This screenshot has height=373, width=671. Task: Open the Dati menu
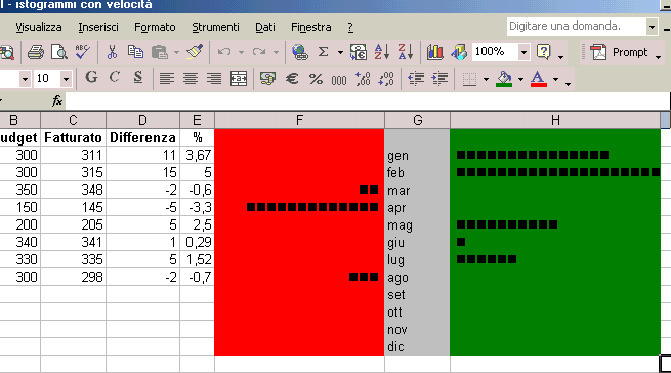click(265, 27)
